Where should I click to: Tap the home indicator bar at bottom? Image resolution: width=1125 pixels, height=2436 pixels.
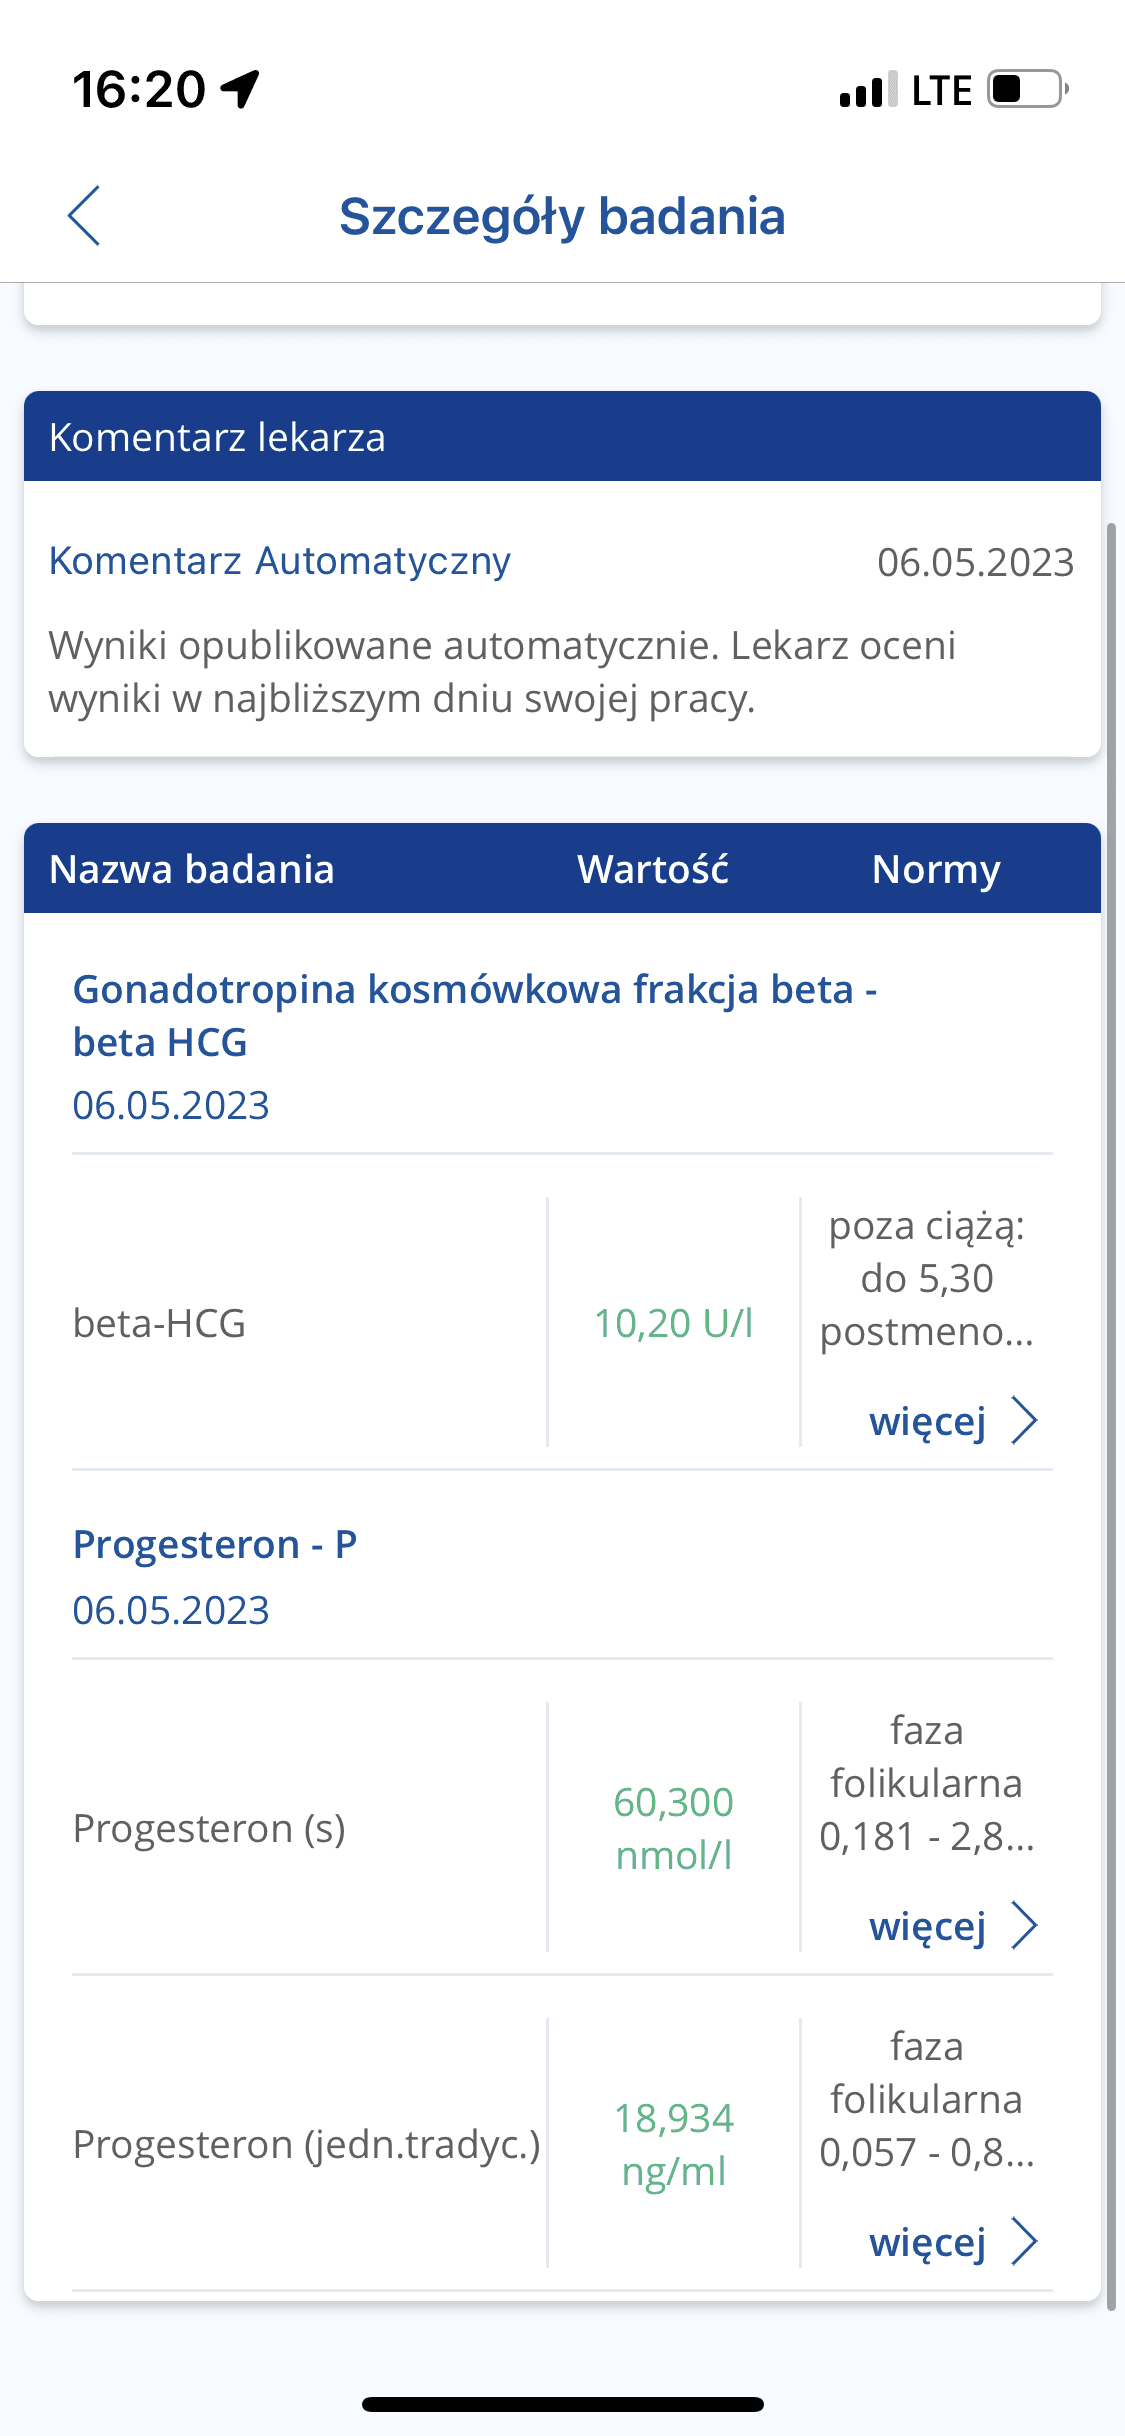[562, 2404]
